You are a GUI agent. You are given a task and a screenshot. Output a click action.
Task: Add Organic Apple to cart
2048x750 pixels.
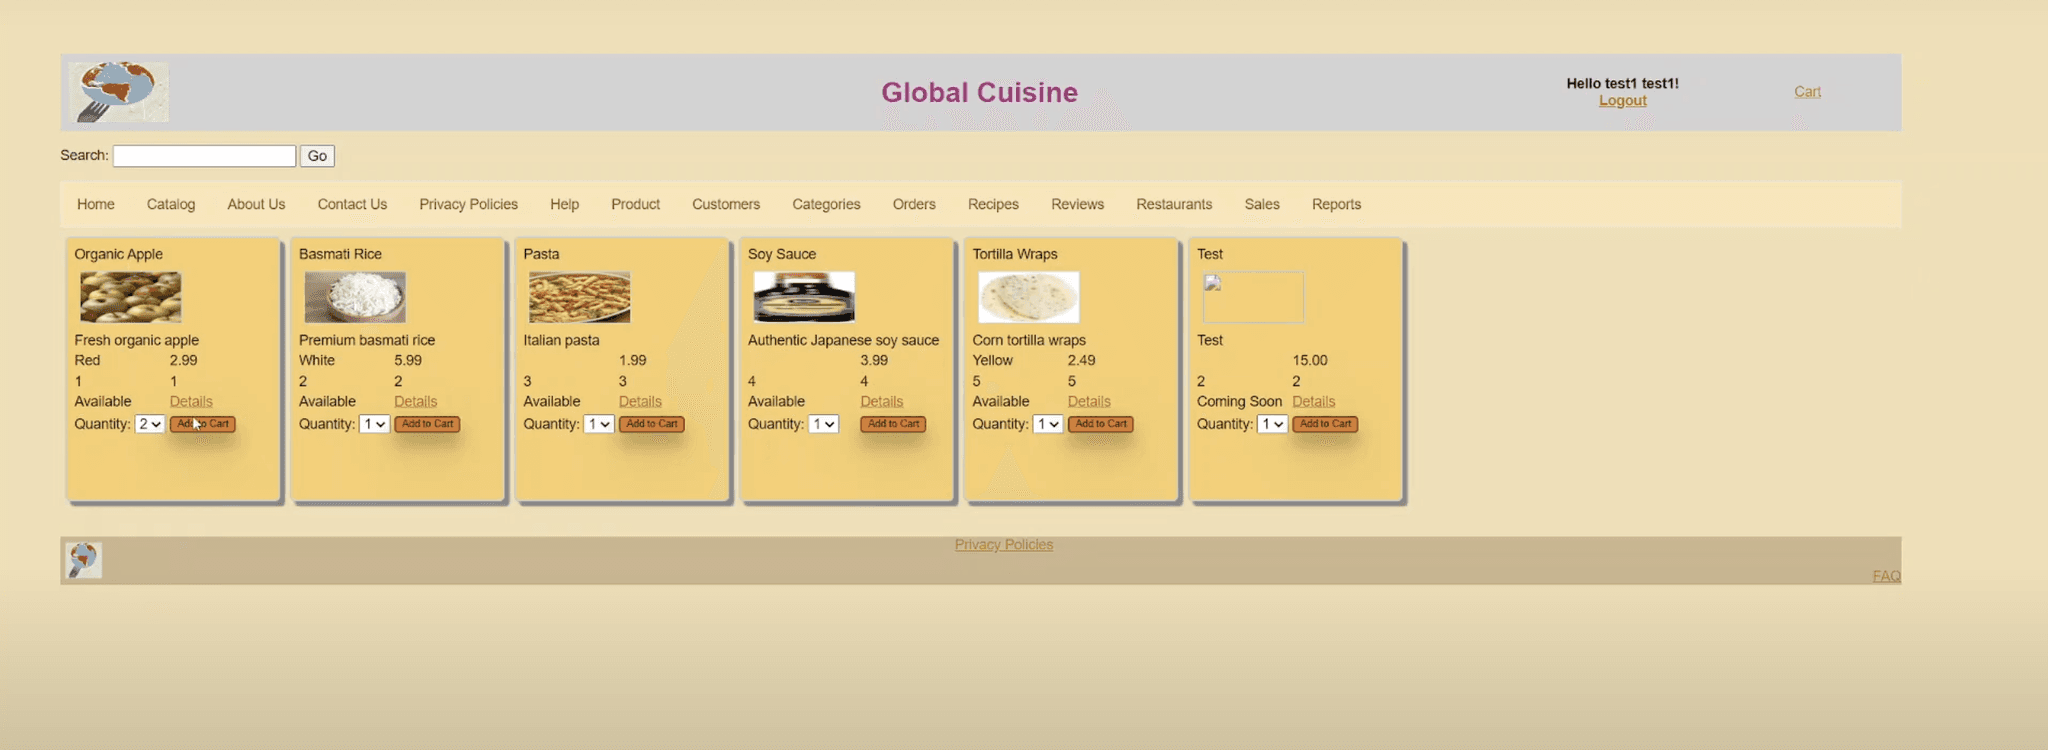203,424
